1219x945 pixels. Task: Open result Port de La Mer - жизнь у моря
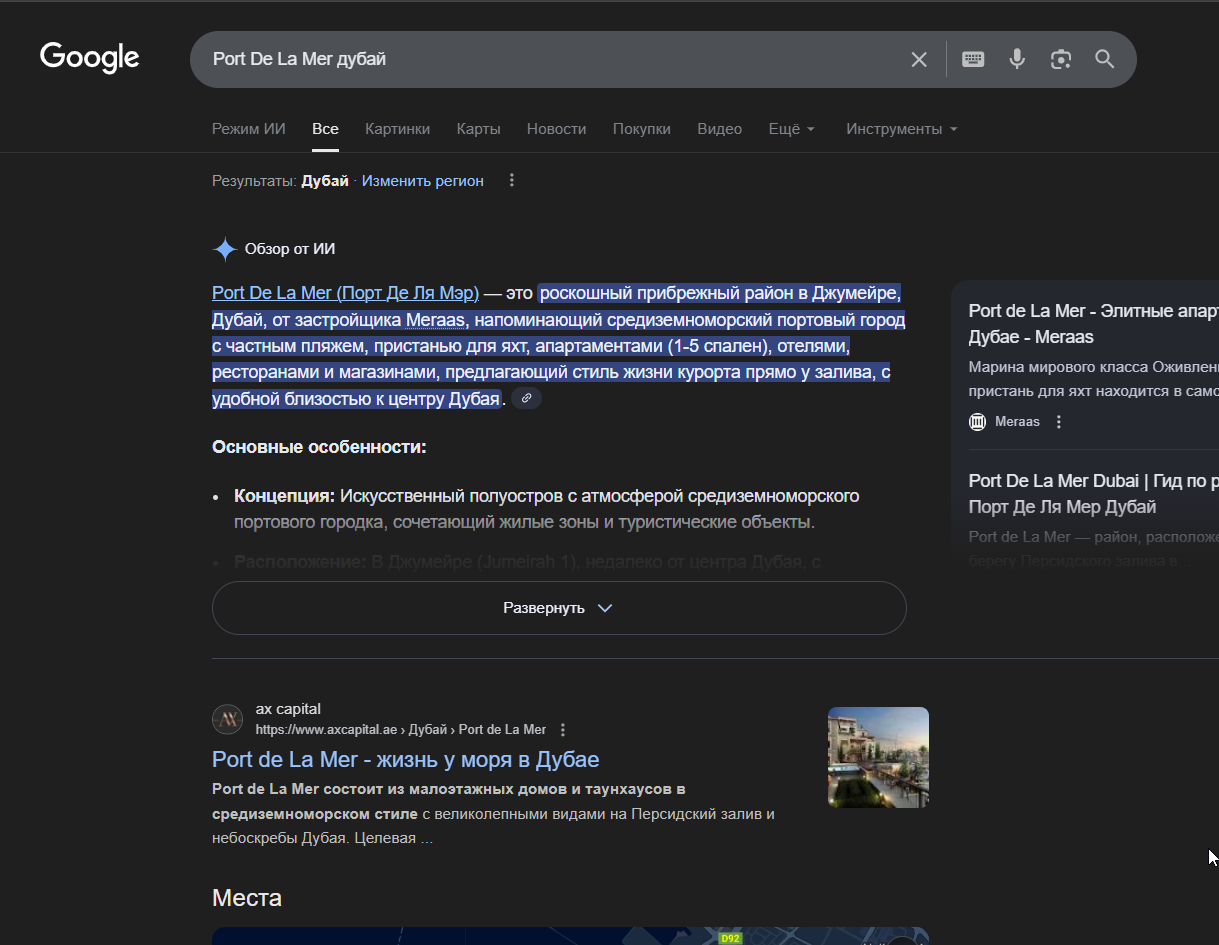pyautogui.click(x=406, y=759)
